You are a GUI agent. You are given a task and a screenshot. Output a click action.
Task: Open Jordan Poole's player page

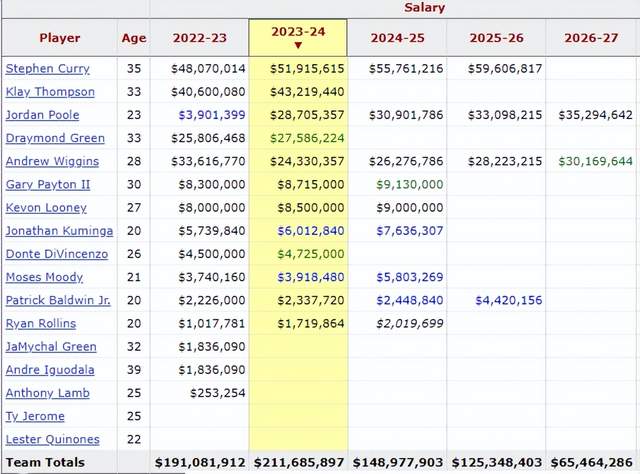point(42,115)
